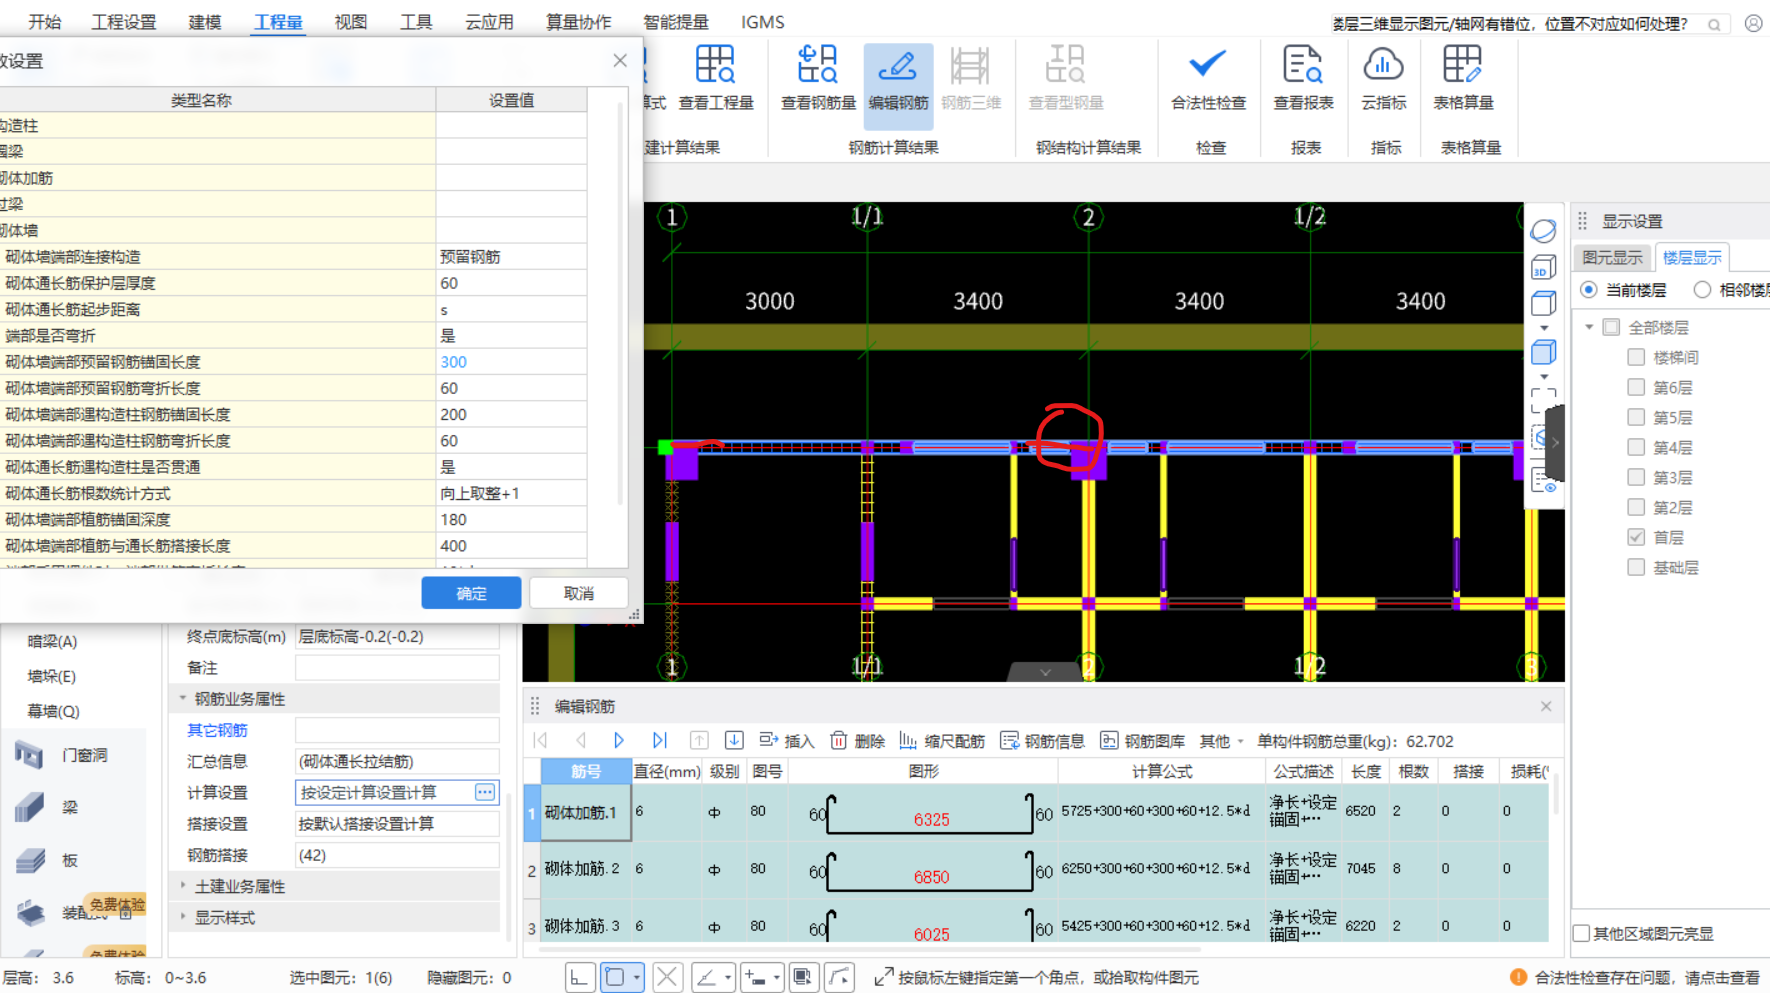Open 缩尺配筋 tool
Screen dimensions: 1770x993
(x=941, y=740)
